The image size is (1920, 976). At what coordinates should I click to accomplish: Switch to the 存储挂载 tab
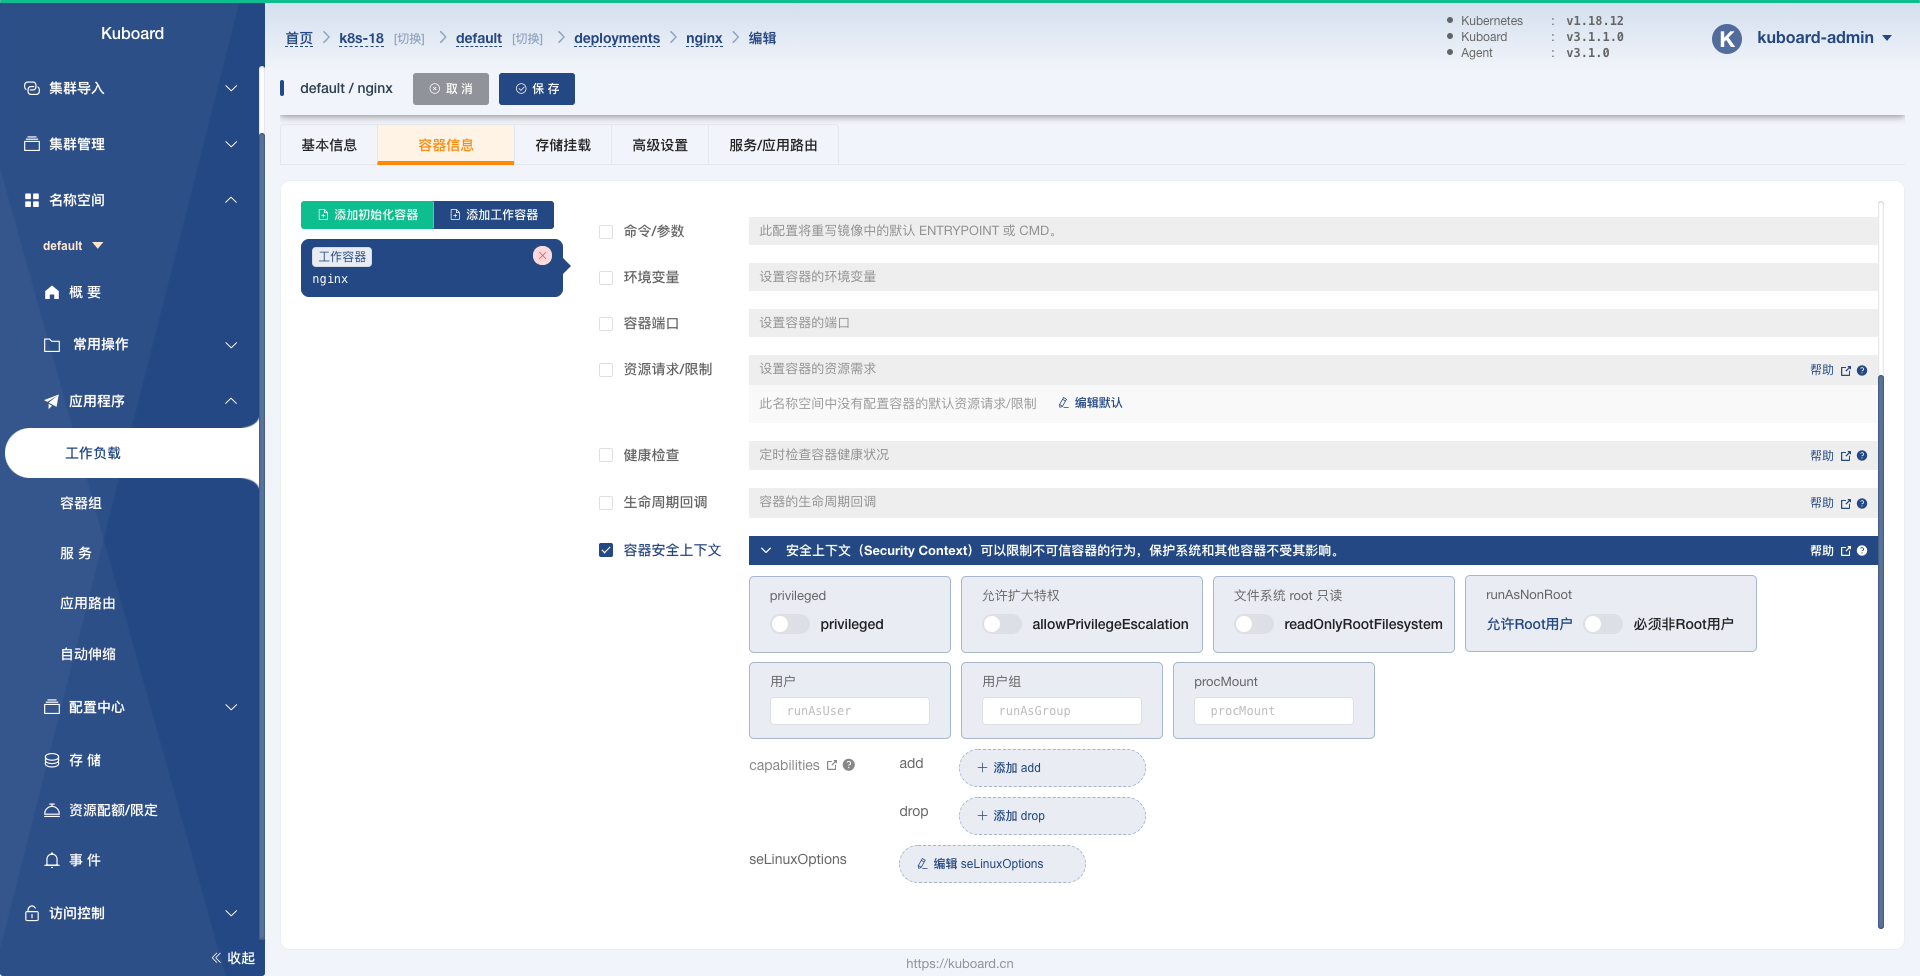point(563,145)
